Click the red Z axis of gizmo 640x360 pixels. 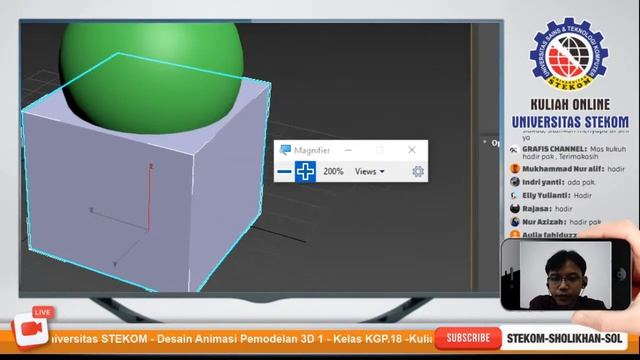pyautogui.click(x=150, y=198)
